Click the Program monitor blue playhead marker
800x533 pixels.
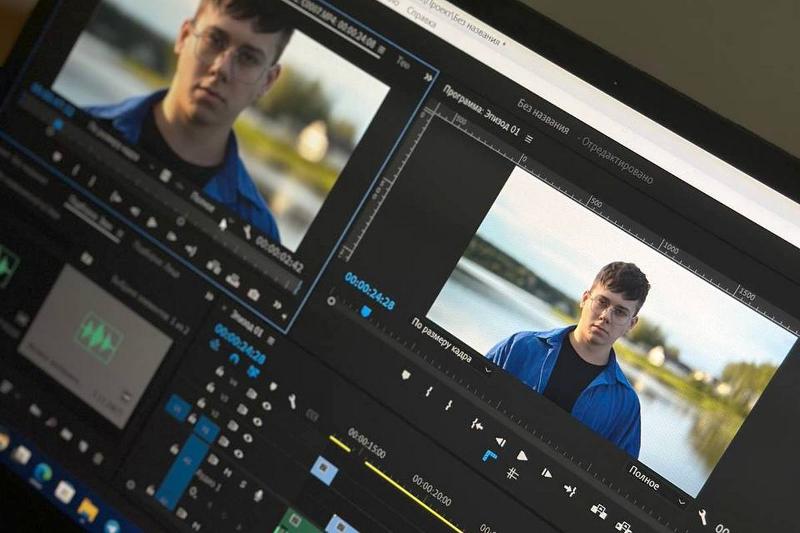point(365,311)
